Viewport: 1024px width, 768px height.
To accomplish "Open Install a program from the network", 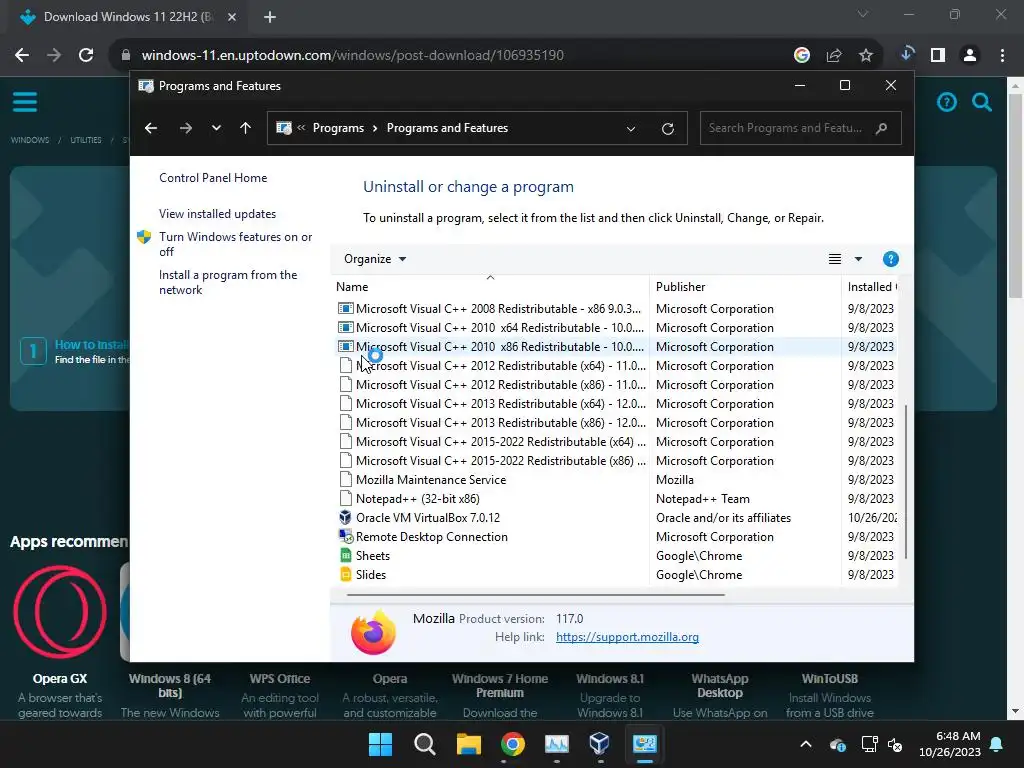I will 228,282.
